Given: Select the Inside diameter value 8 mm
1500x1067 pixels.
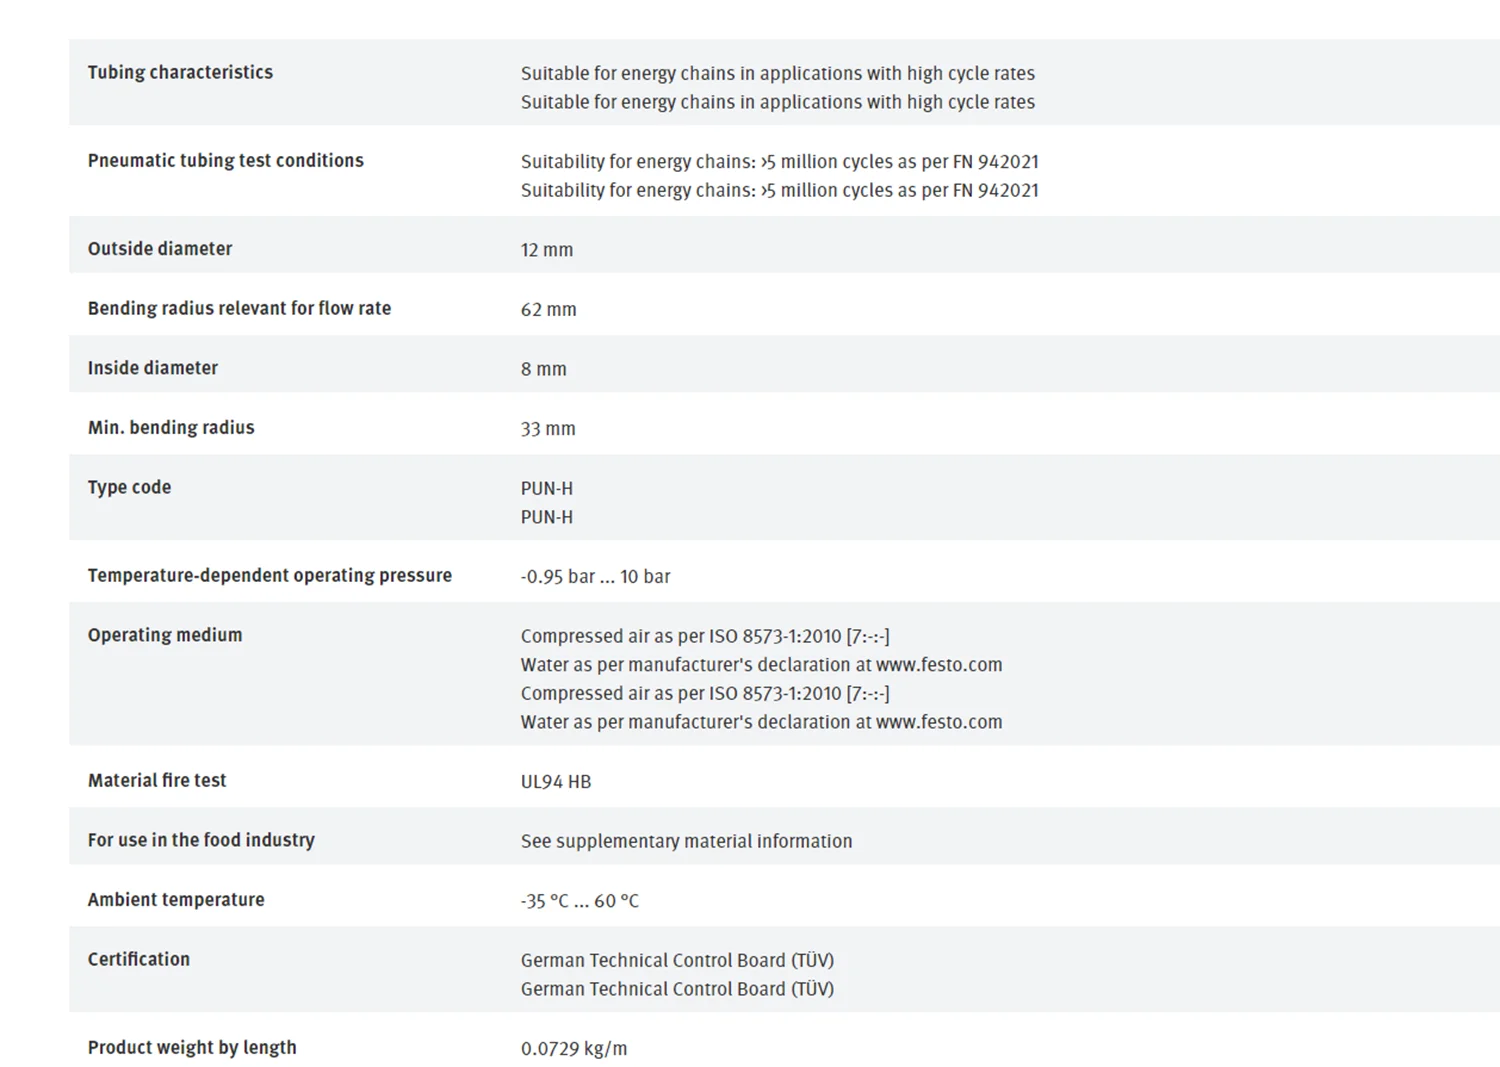Looking at the screenshot, I should coord(543,369).
